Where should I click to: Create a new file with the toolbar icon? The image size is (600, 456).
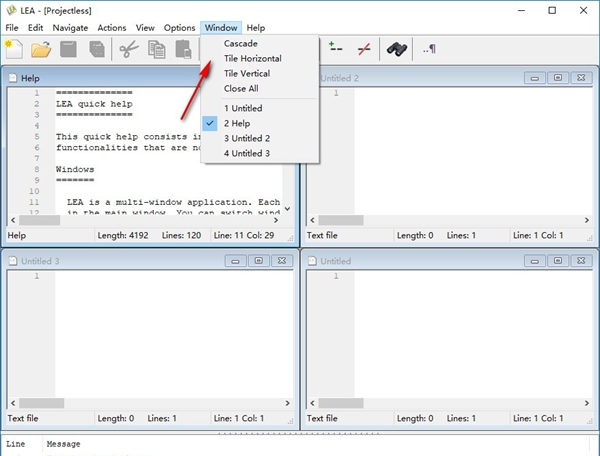14,49
